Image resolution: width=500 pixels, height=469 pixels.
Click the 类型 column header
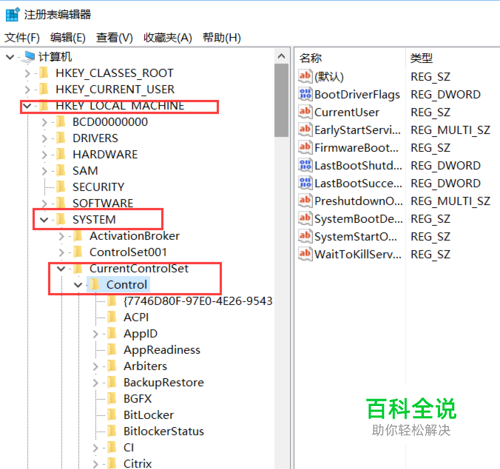(421, 58)
